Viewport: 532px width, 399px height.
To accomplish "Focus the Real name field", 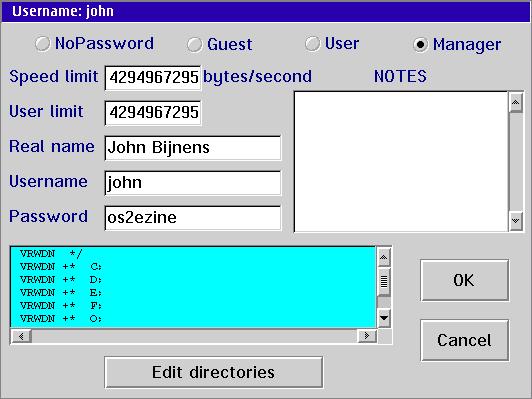I will click(193, 148).
